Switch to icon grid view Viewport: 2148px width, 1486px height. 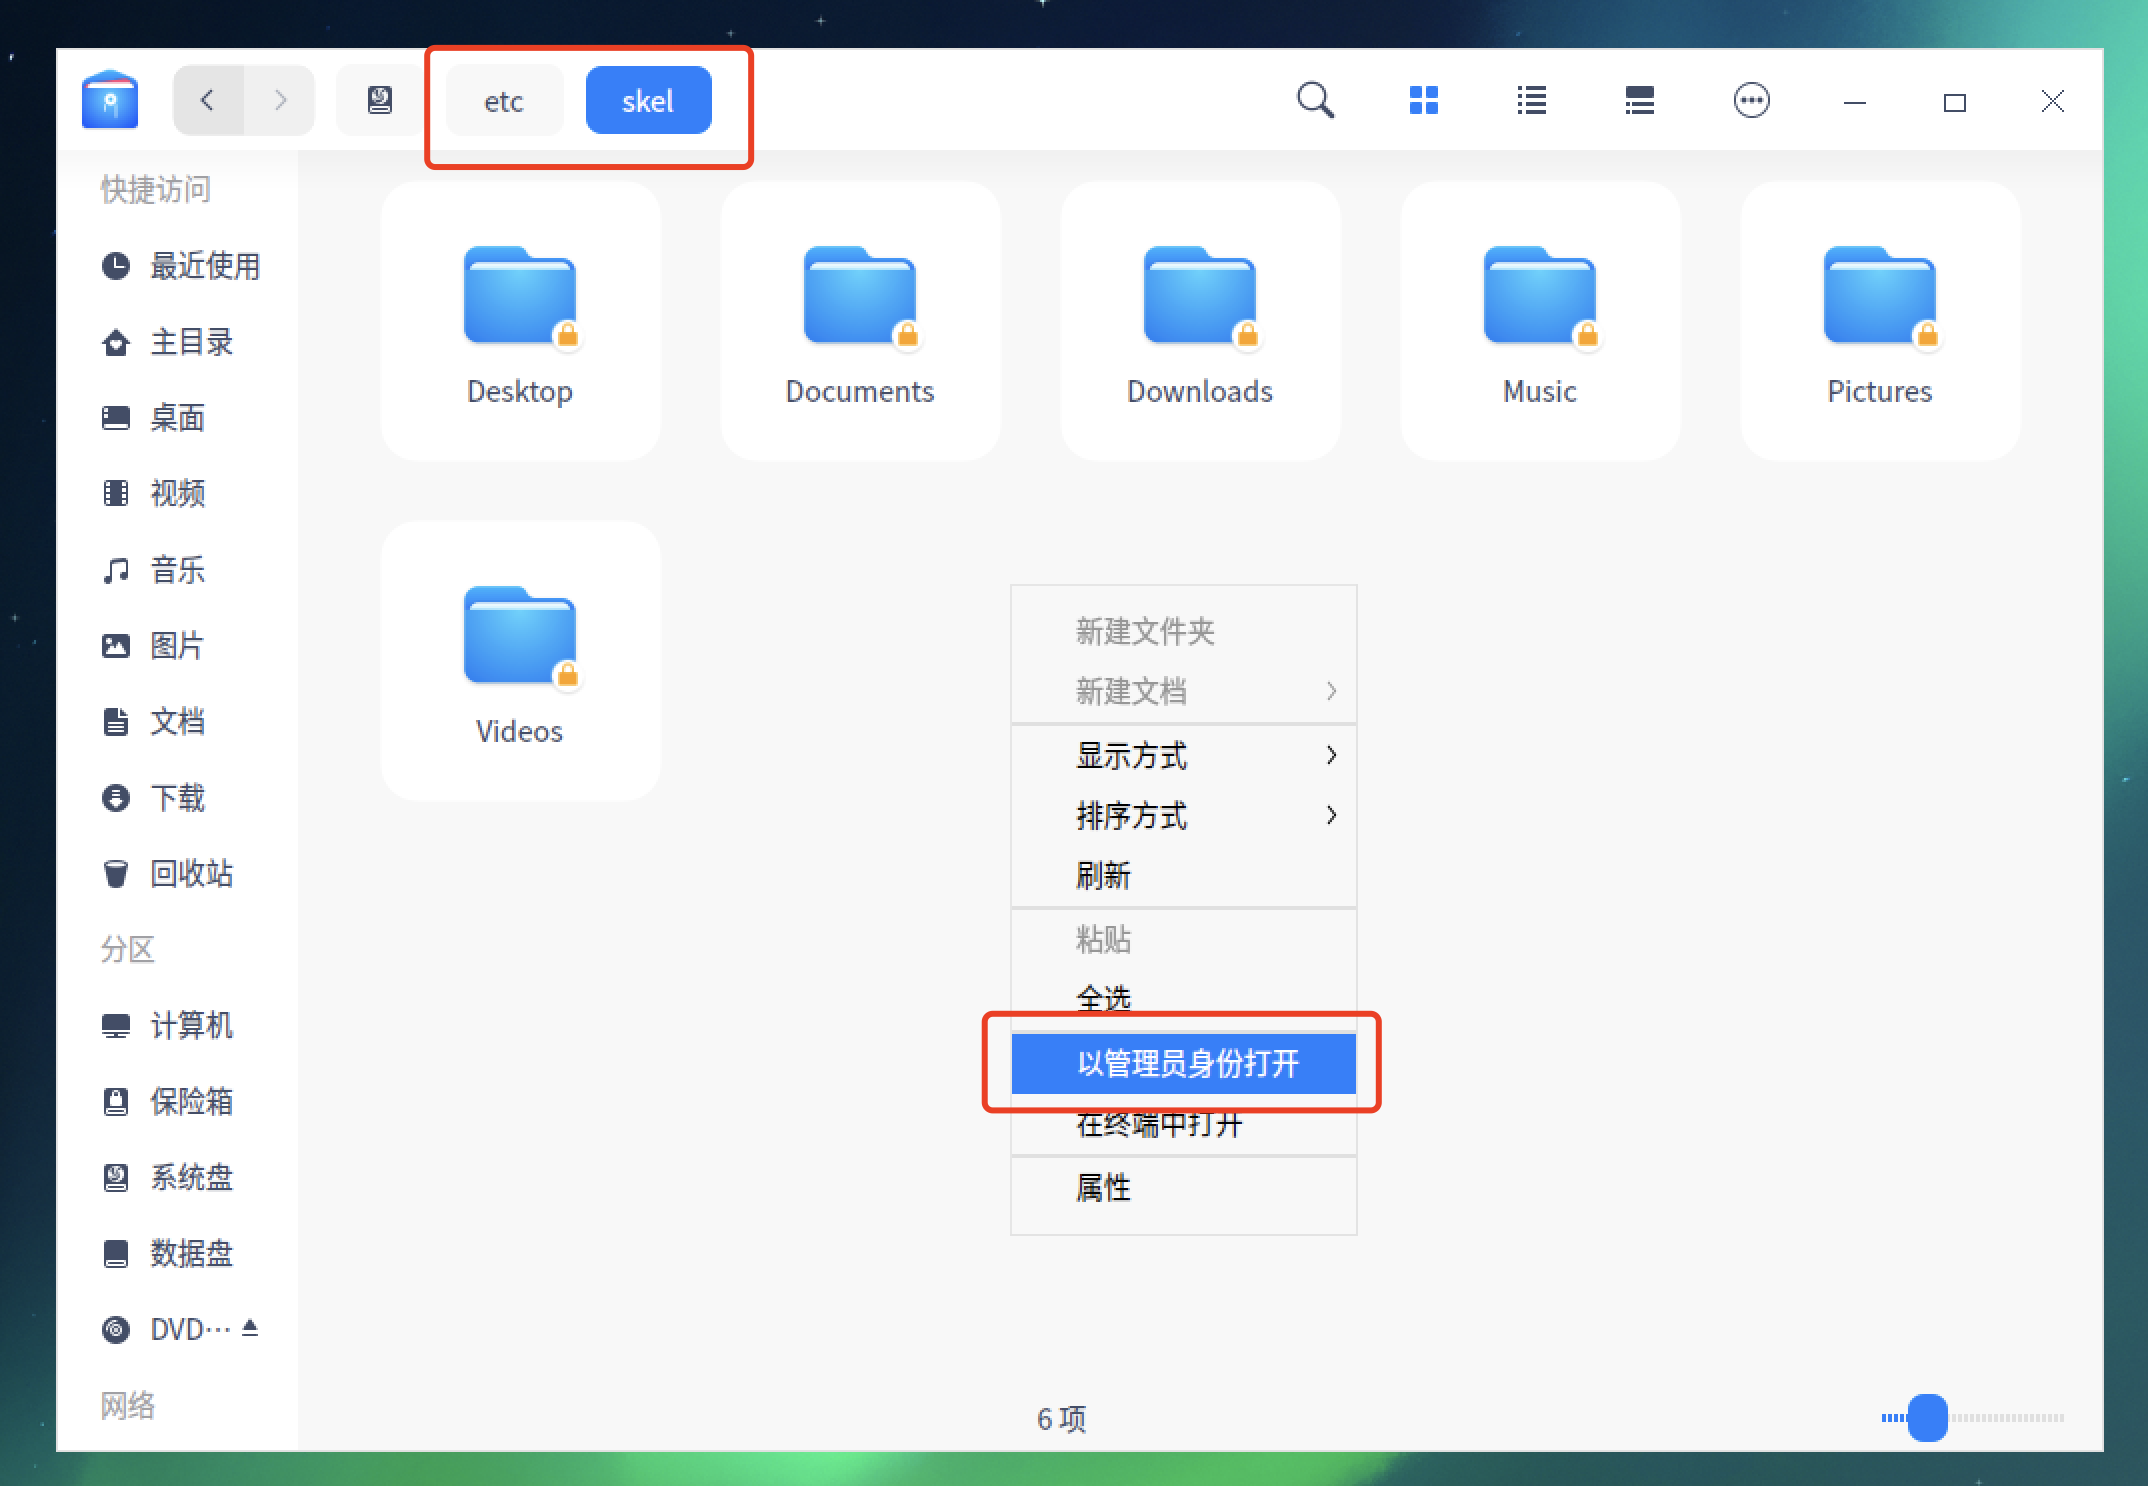[x=1424, y=100]
